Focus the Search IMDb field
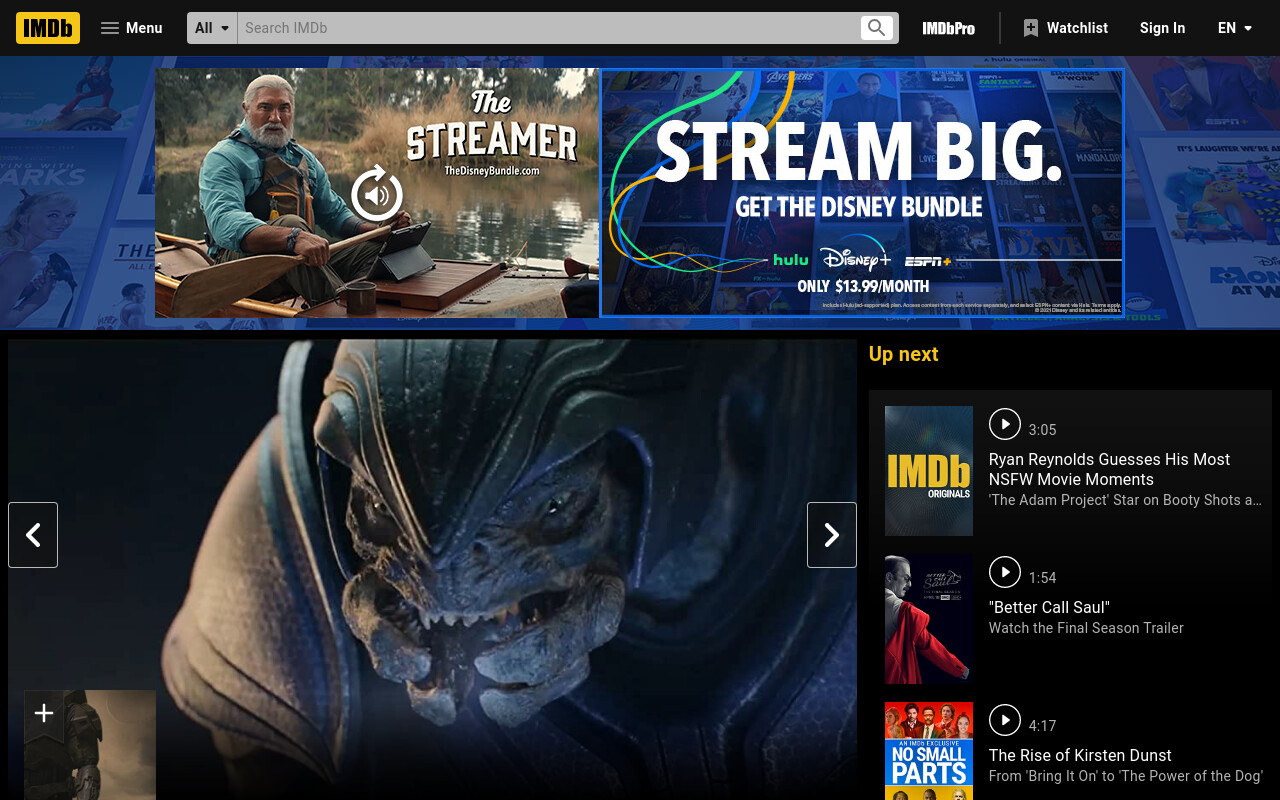 tap(548, 28)
